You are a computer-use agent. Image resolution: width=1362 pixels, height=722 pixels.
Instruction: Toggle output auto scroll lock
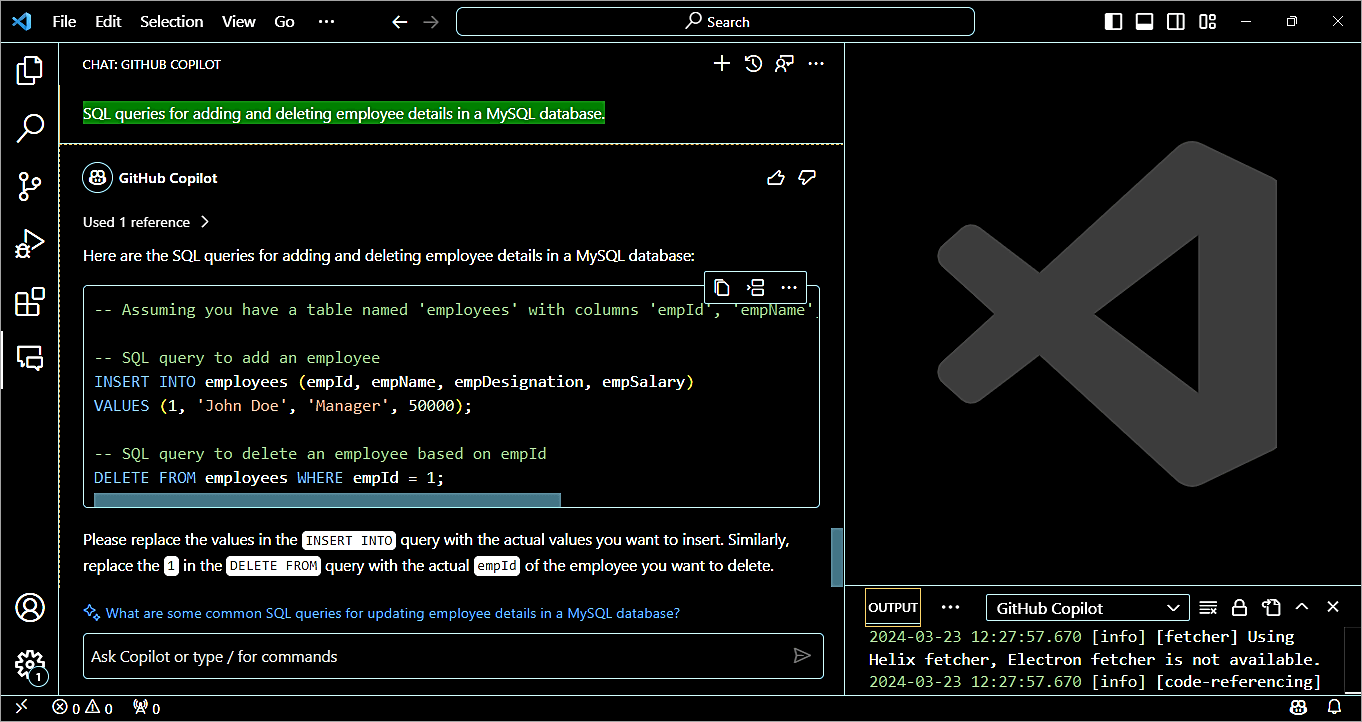[1239, 608]
